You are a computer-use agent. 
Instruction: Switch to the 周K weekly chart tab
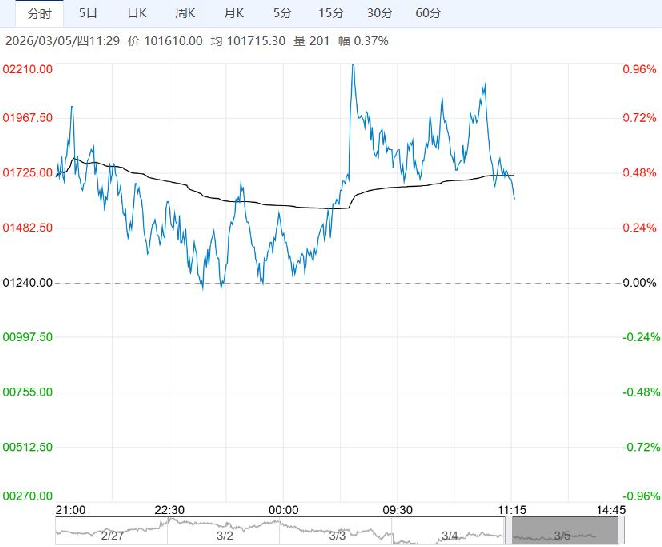coord(185,13)
